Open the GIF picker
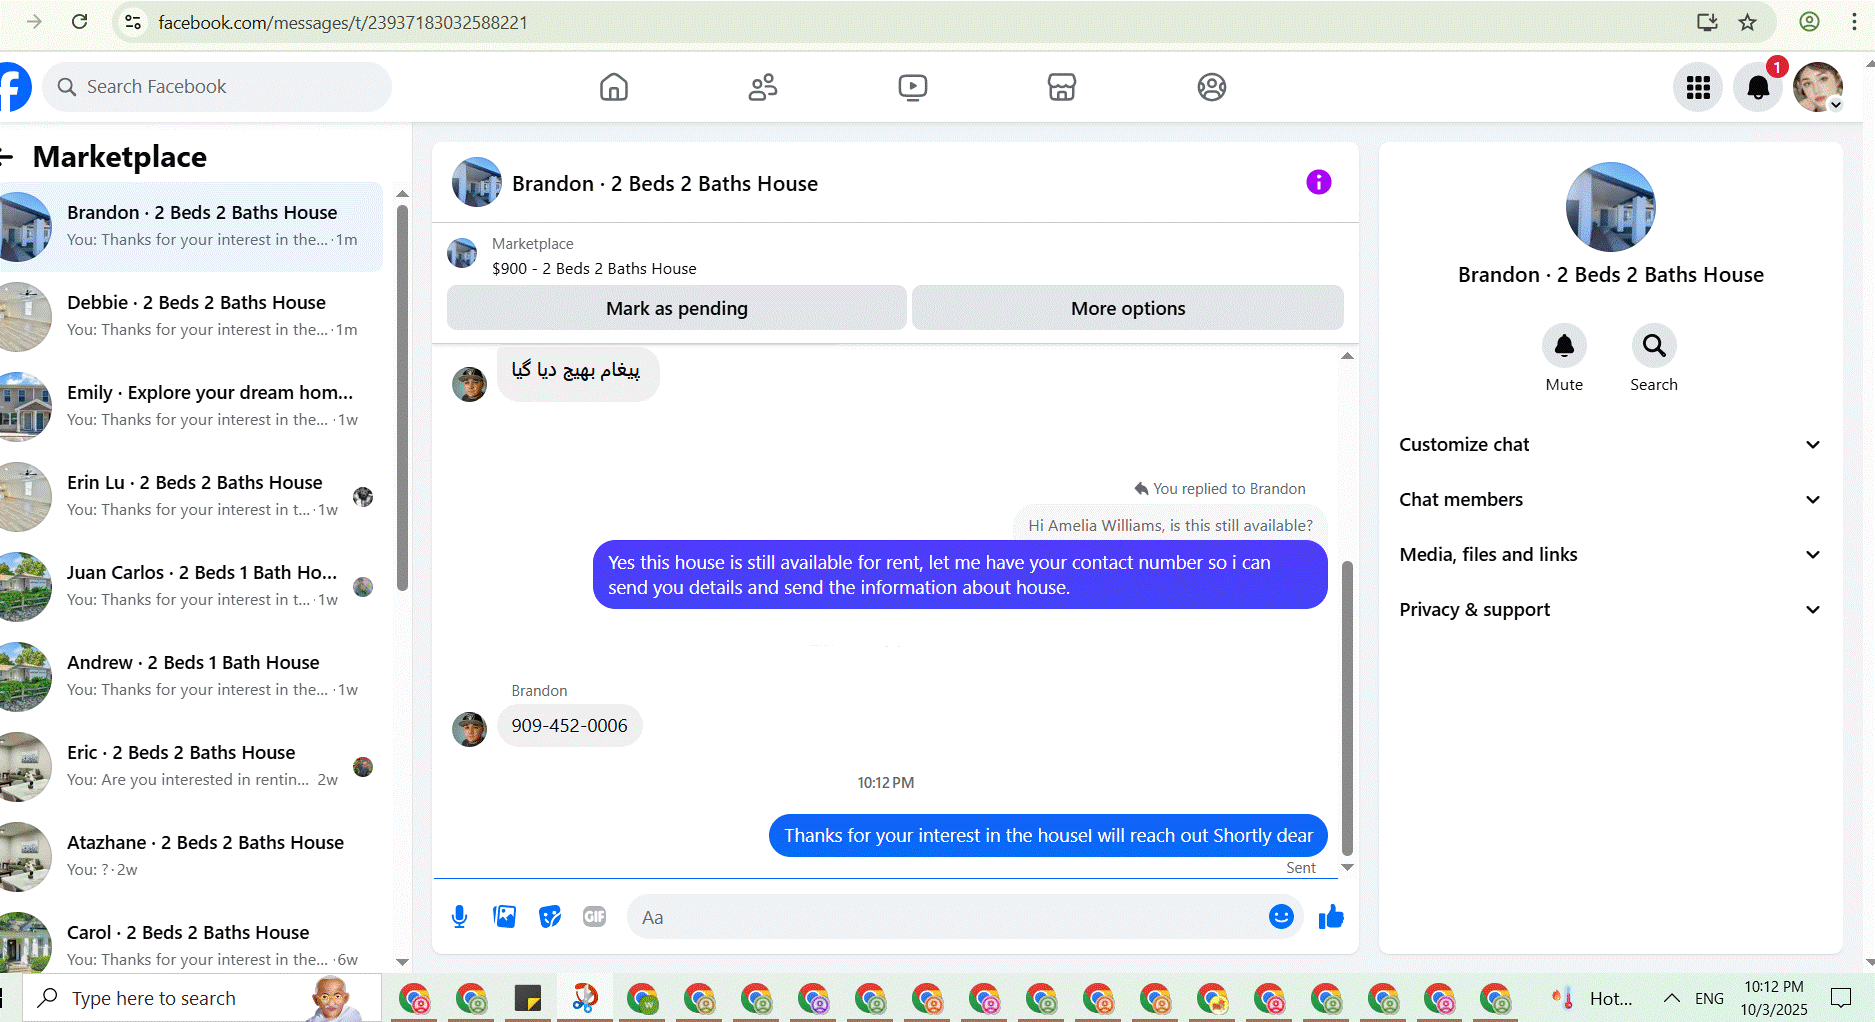1875x1022 pixels. [x=595, y=917]
